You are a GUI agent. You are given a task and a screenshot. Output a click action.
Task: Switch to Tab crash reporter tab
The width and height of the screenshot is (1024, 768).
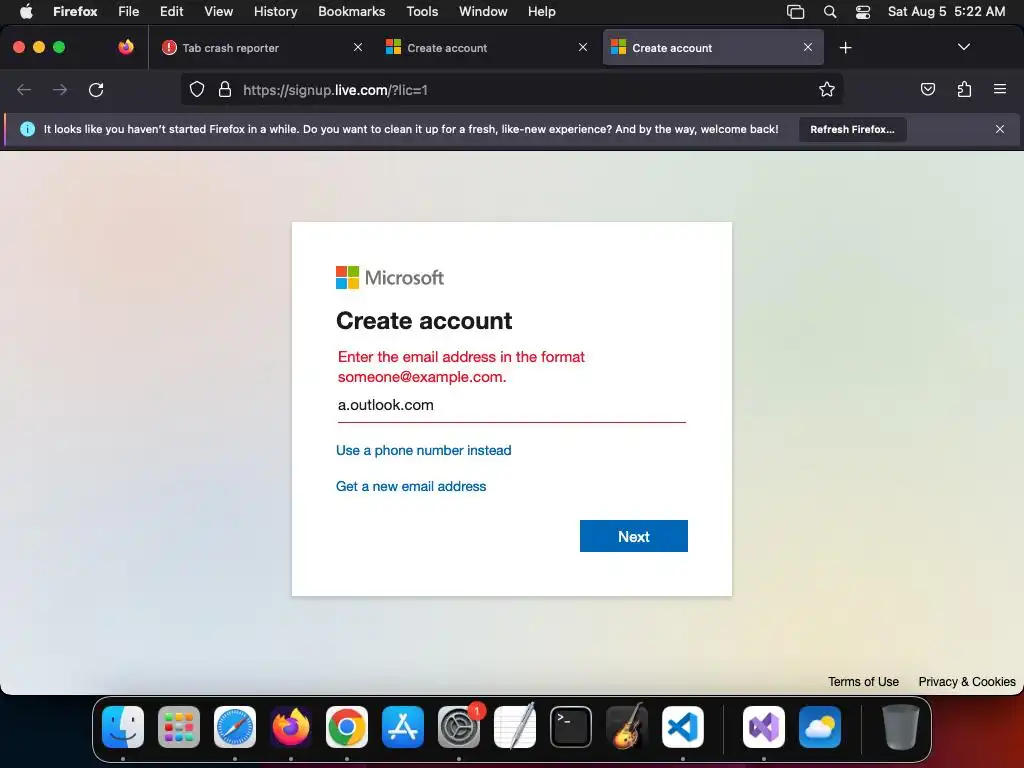(263, 48)
